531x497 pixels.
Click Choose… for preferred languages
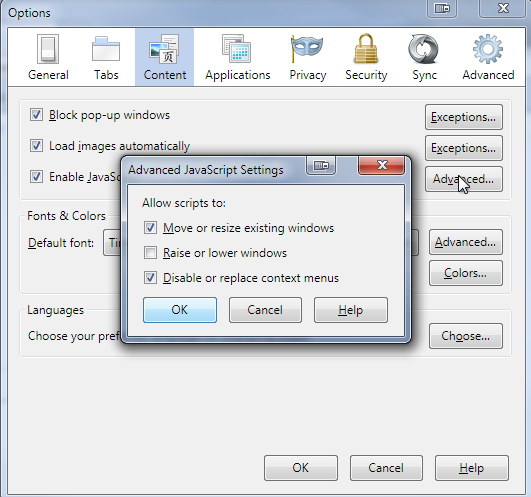tap(466, 336)
